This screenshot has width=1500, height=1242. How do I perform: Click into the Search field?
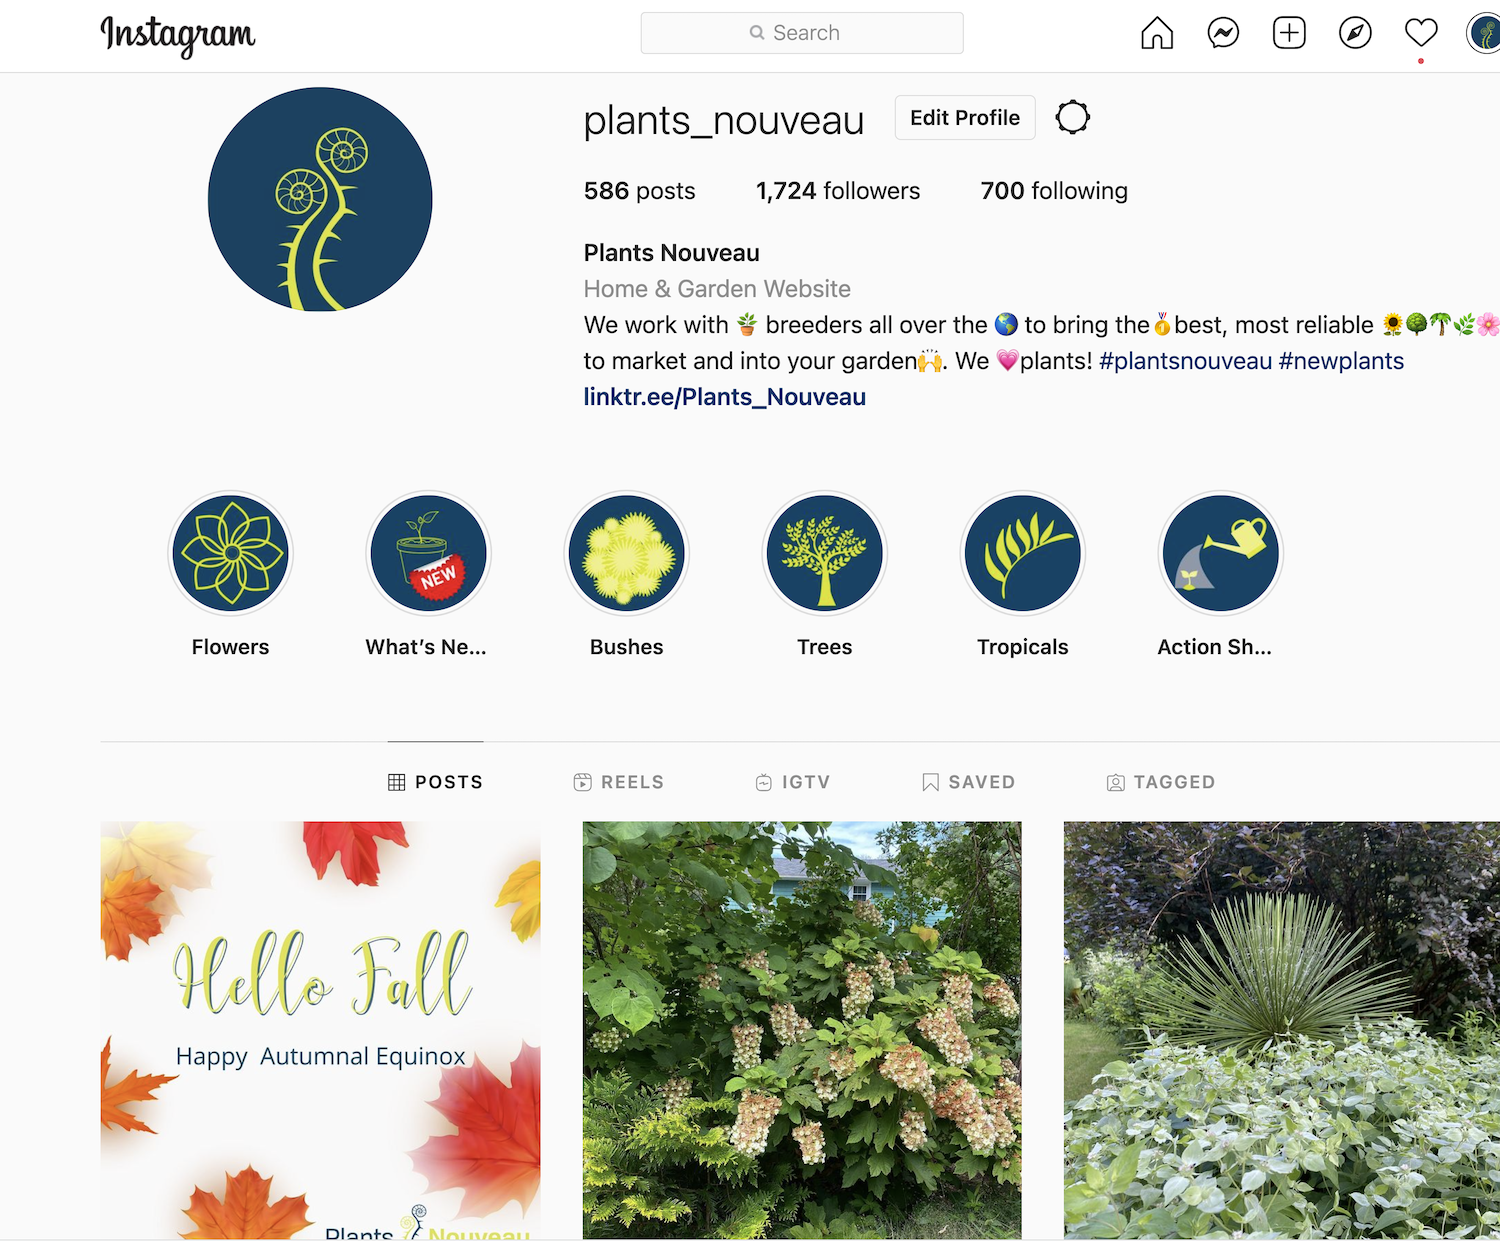[802, 33]
